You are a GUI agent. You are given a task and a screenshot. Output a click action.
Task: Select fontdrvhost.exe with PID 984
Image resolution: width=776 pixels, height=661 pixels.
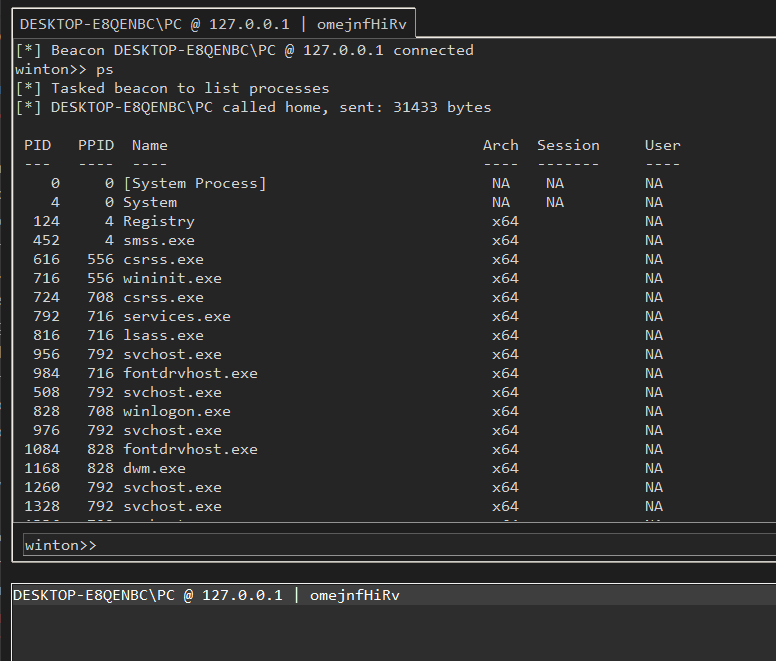tap(191, 373)
